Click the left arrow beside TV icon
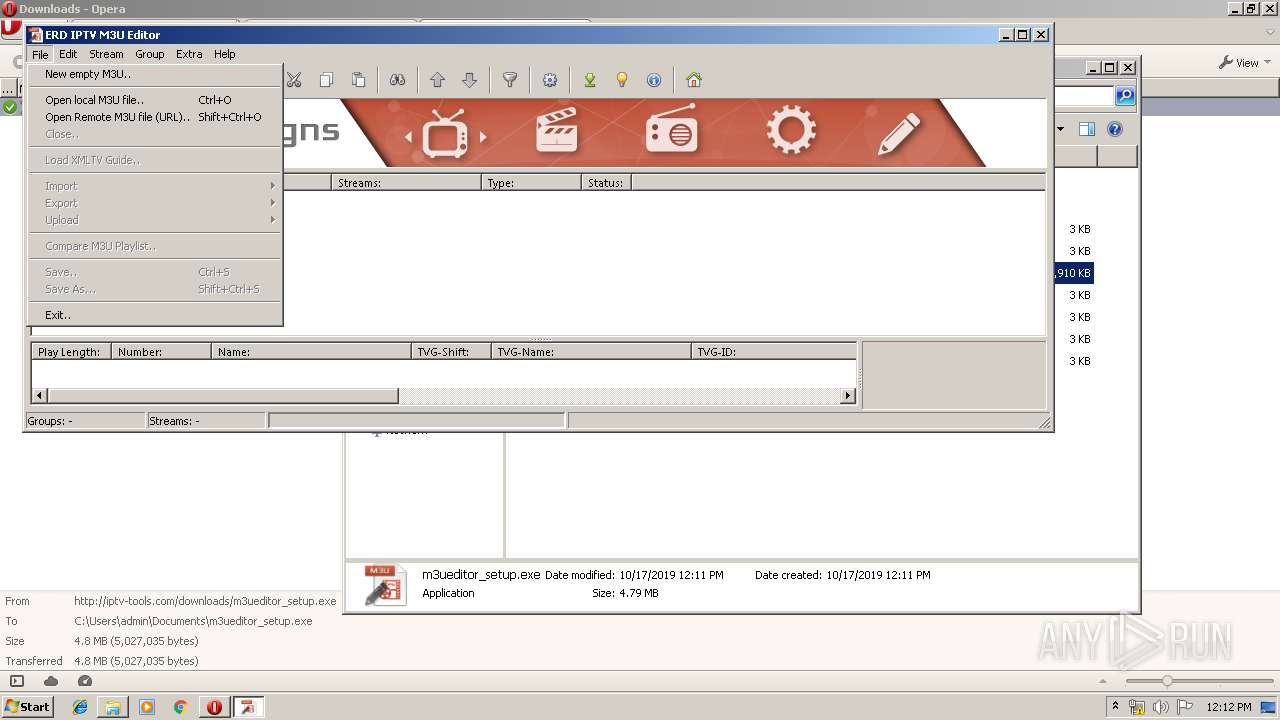Viewport: 1280px width, 720px height. (x=408, y=137)
